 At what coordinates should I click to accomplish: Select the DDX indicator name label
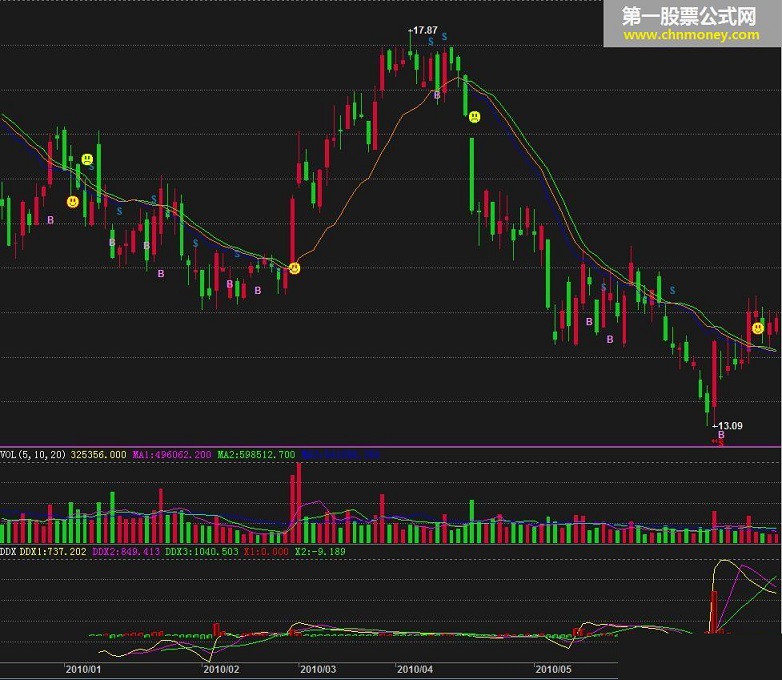(8, 551)
